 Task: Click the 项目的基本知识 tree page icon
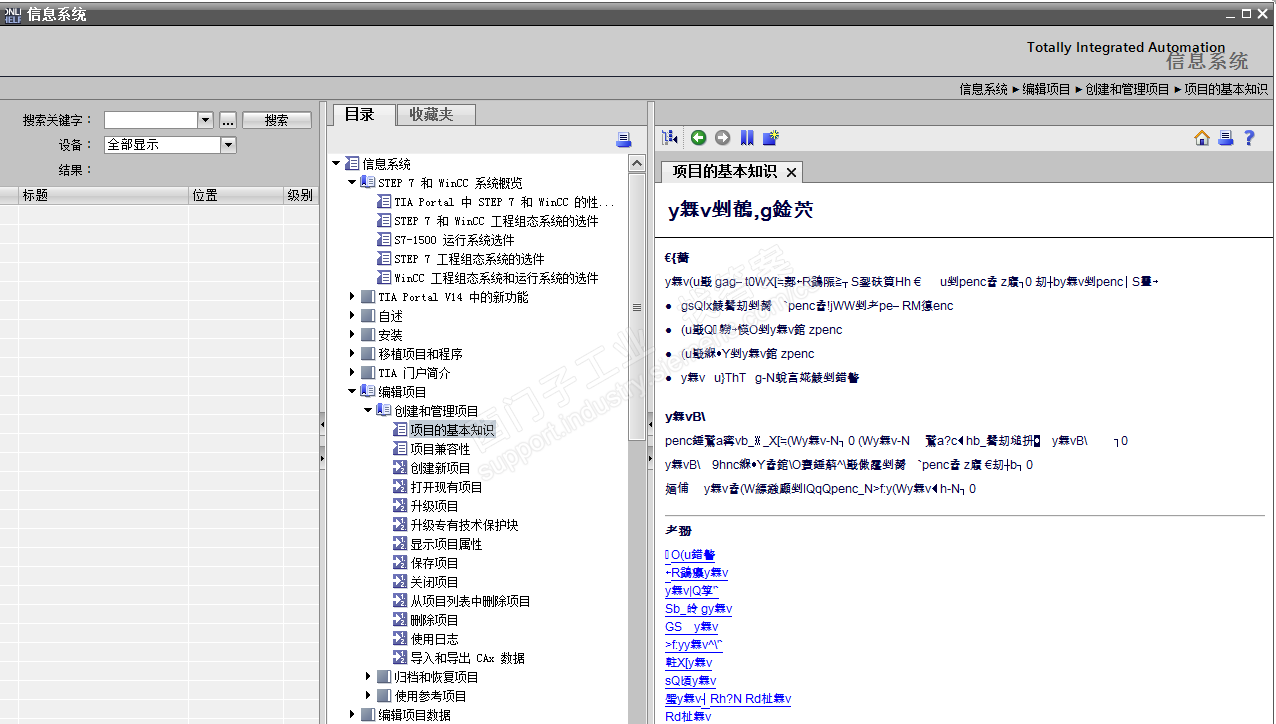click(400, 430)
